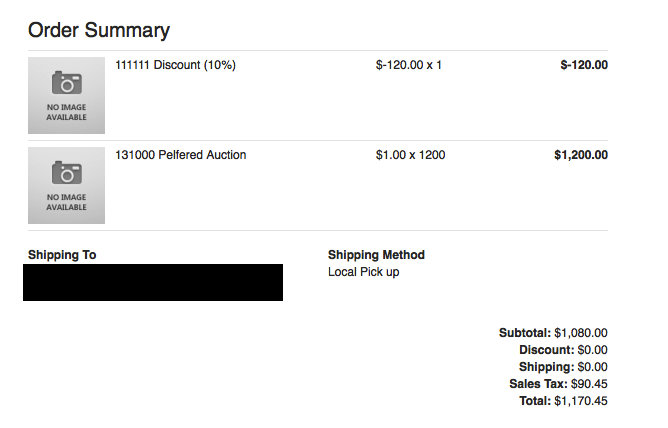Click the Discount item's no-image thumbnail
Screen dimensions: 668x428
(x=66, y=95)
